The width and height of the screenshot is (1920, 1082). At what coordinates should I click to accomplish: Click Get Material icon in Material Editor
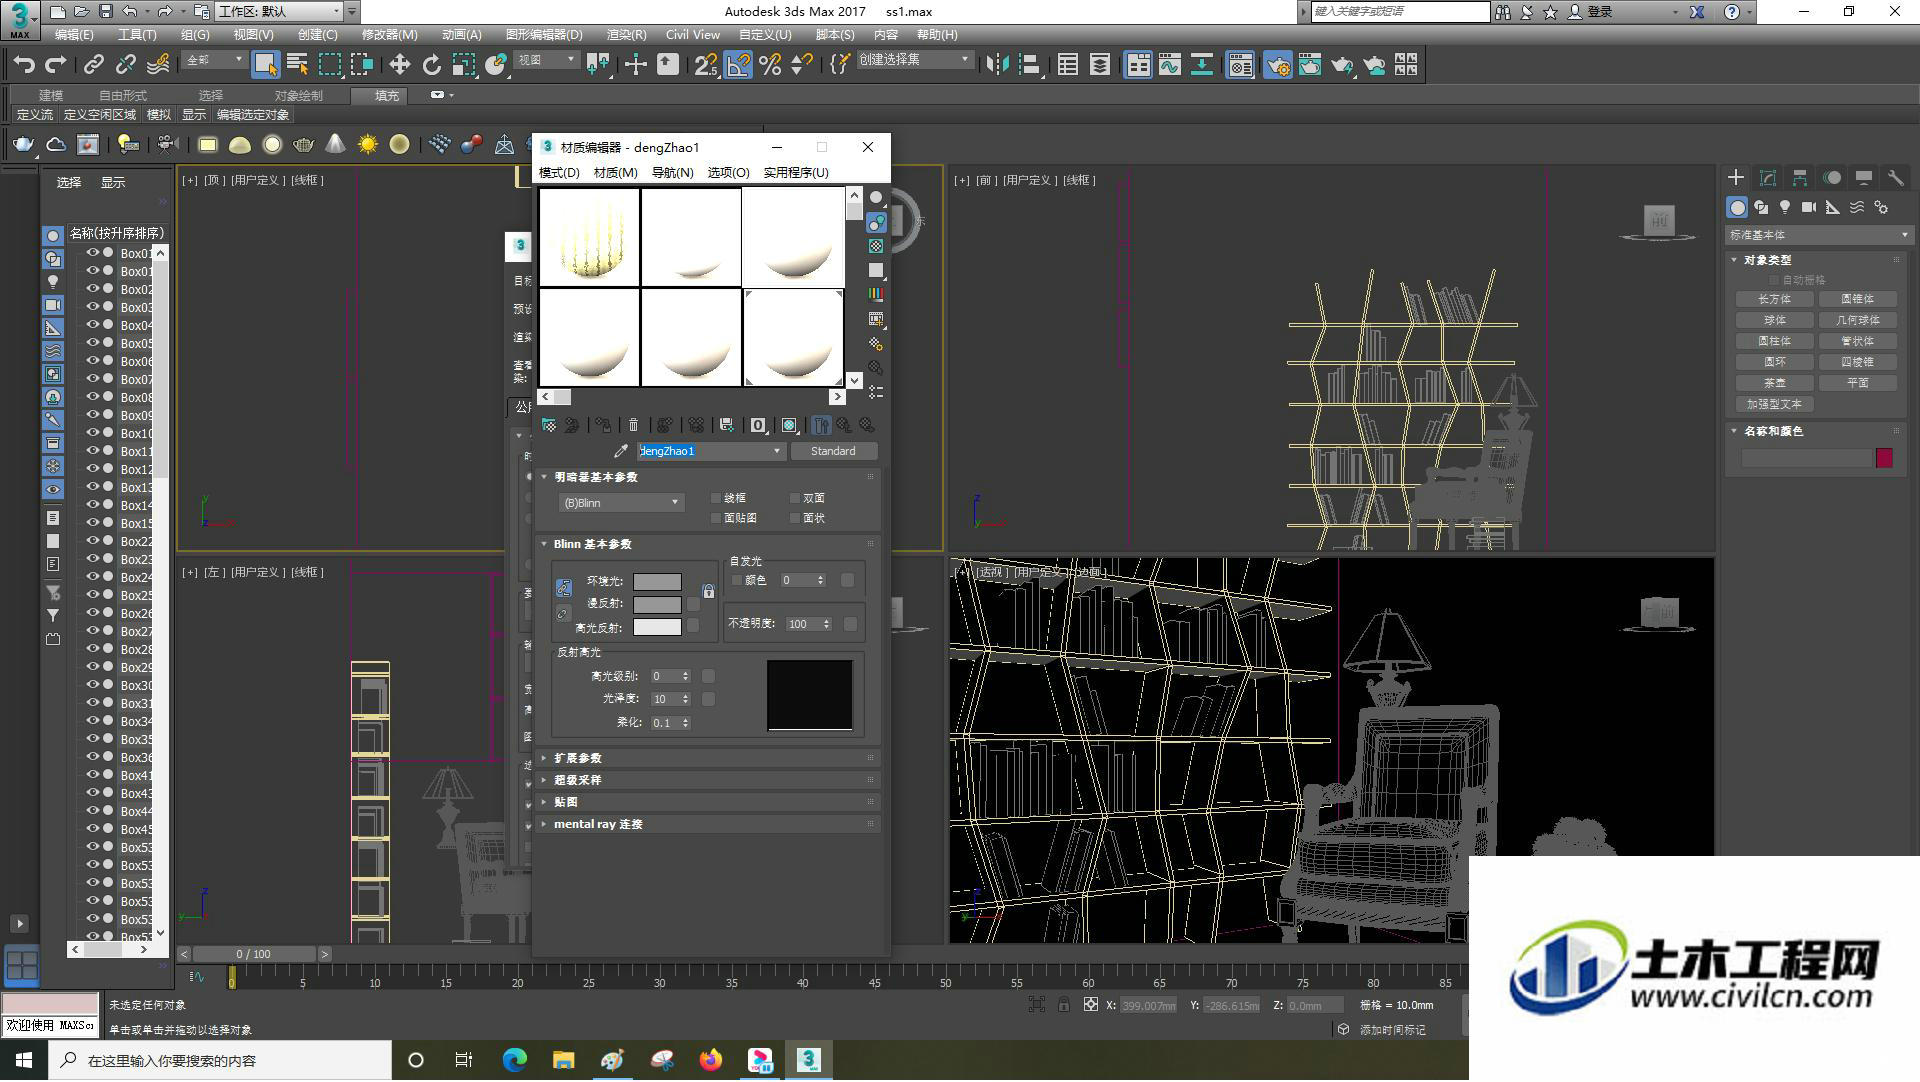click(x=549, y=425)
